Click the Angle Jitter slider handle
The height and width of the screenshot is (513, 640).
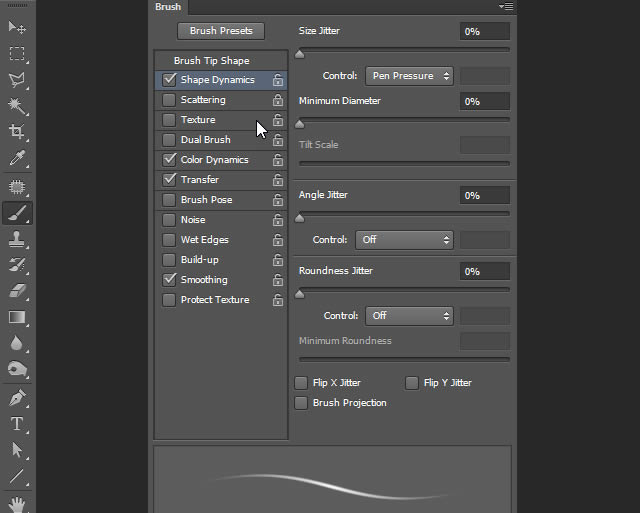[300, 218]
